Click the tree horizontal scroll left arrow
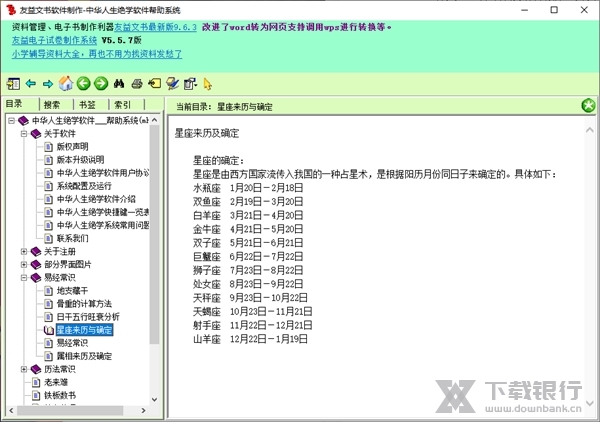Screen dimensions: 600x422 [x=11, y=411]
